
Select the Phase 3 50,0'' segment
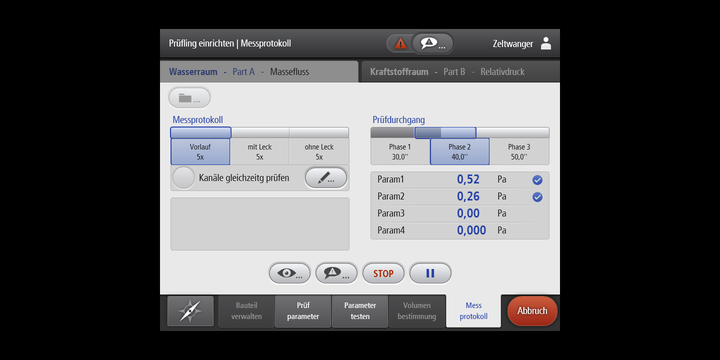519,152
